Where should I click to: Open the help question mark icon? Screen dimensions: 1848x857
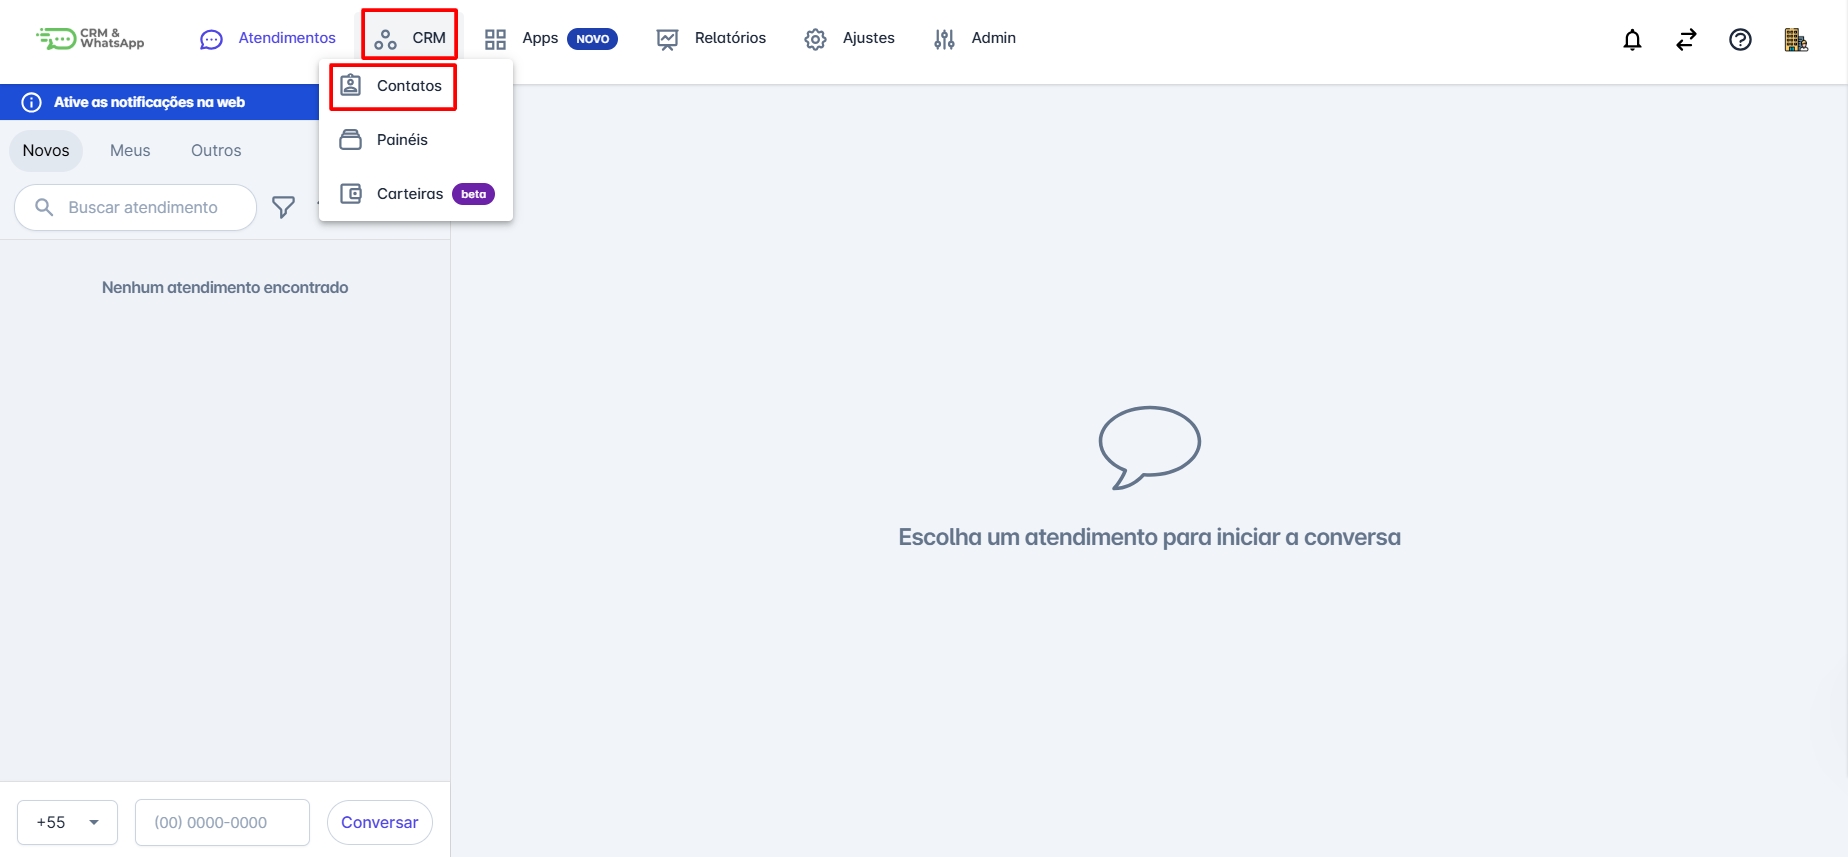(x=1740, y=40)
